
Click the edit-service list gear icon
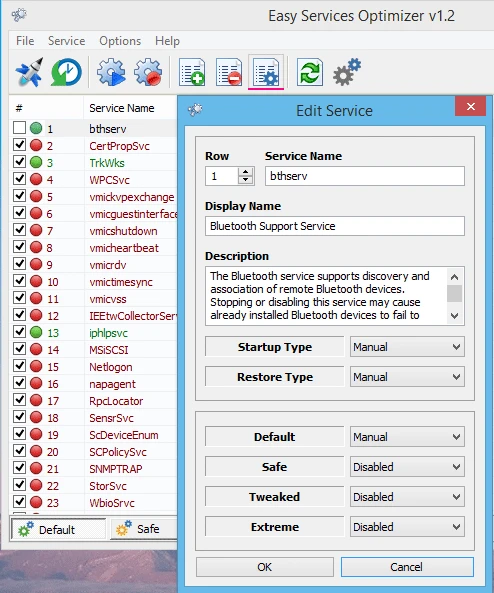click(266, 72)
